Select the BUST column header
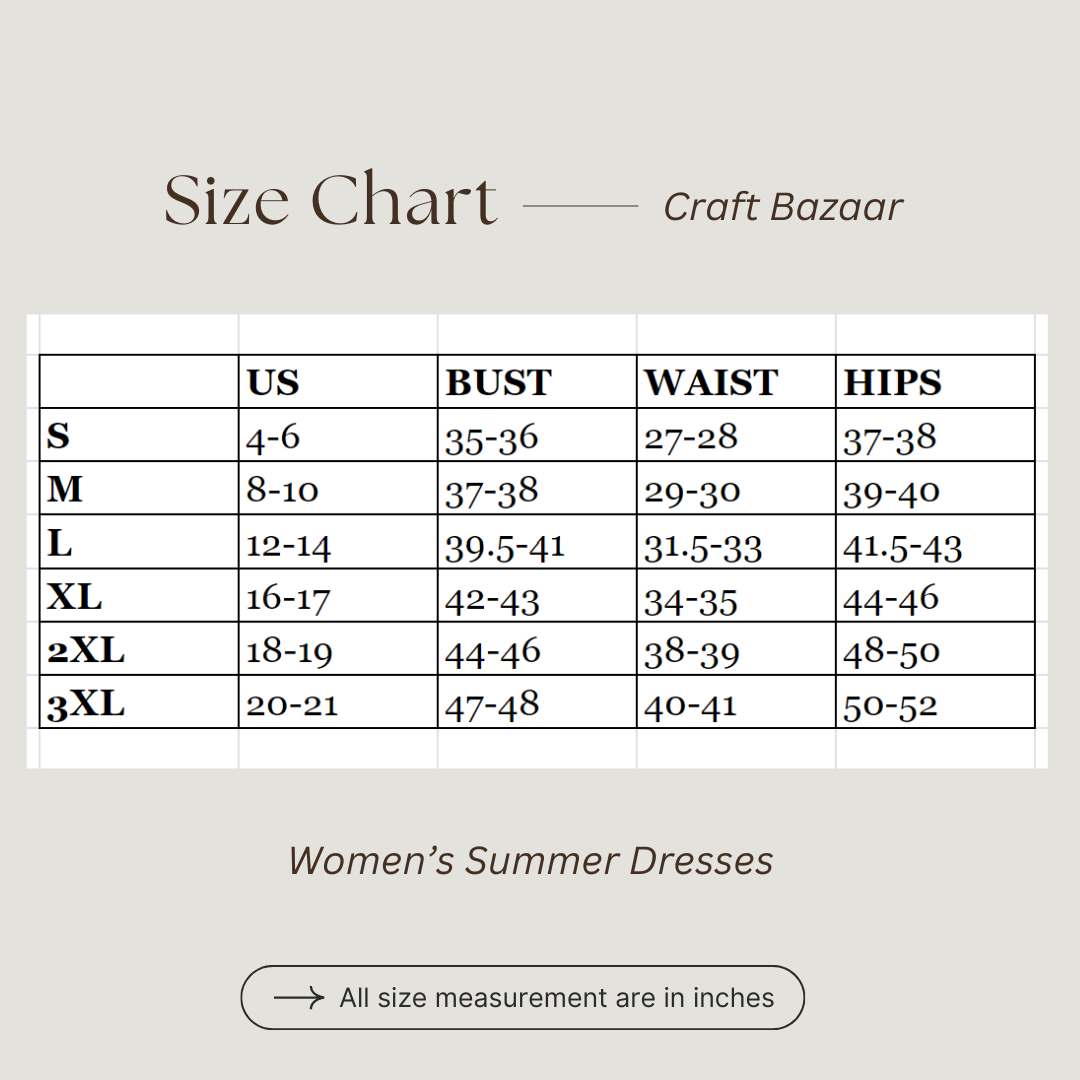Image resolution: width=1080 pixels, height=1080 pixels. point(498,382)
